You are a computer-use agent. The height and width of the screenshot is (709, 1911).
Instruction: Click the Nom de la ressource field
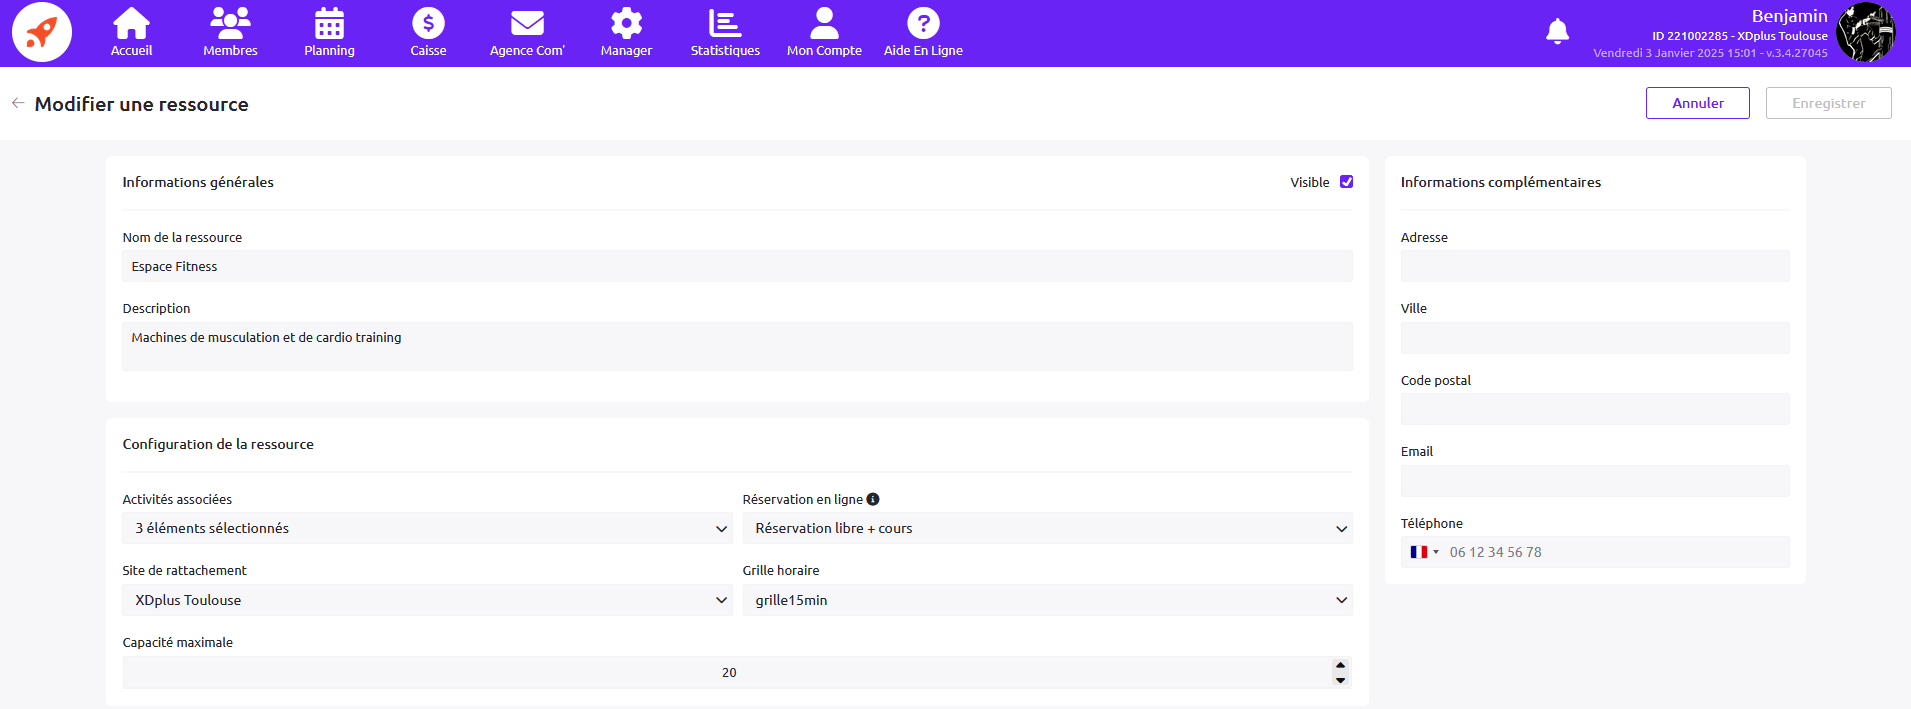point(737,266)
